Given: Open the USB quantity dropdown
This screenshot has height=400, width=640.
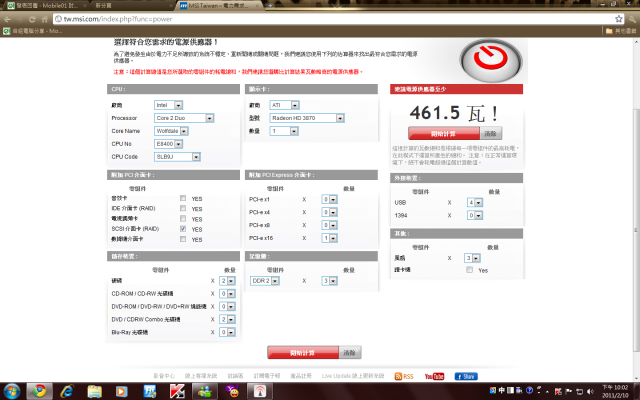Looking at the screenshot, I should click(475, 202).
